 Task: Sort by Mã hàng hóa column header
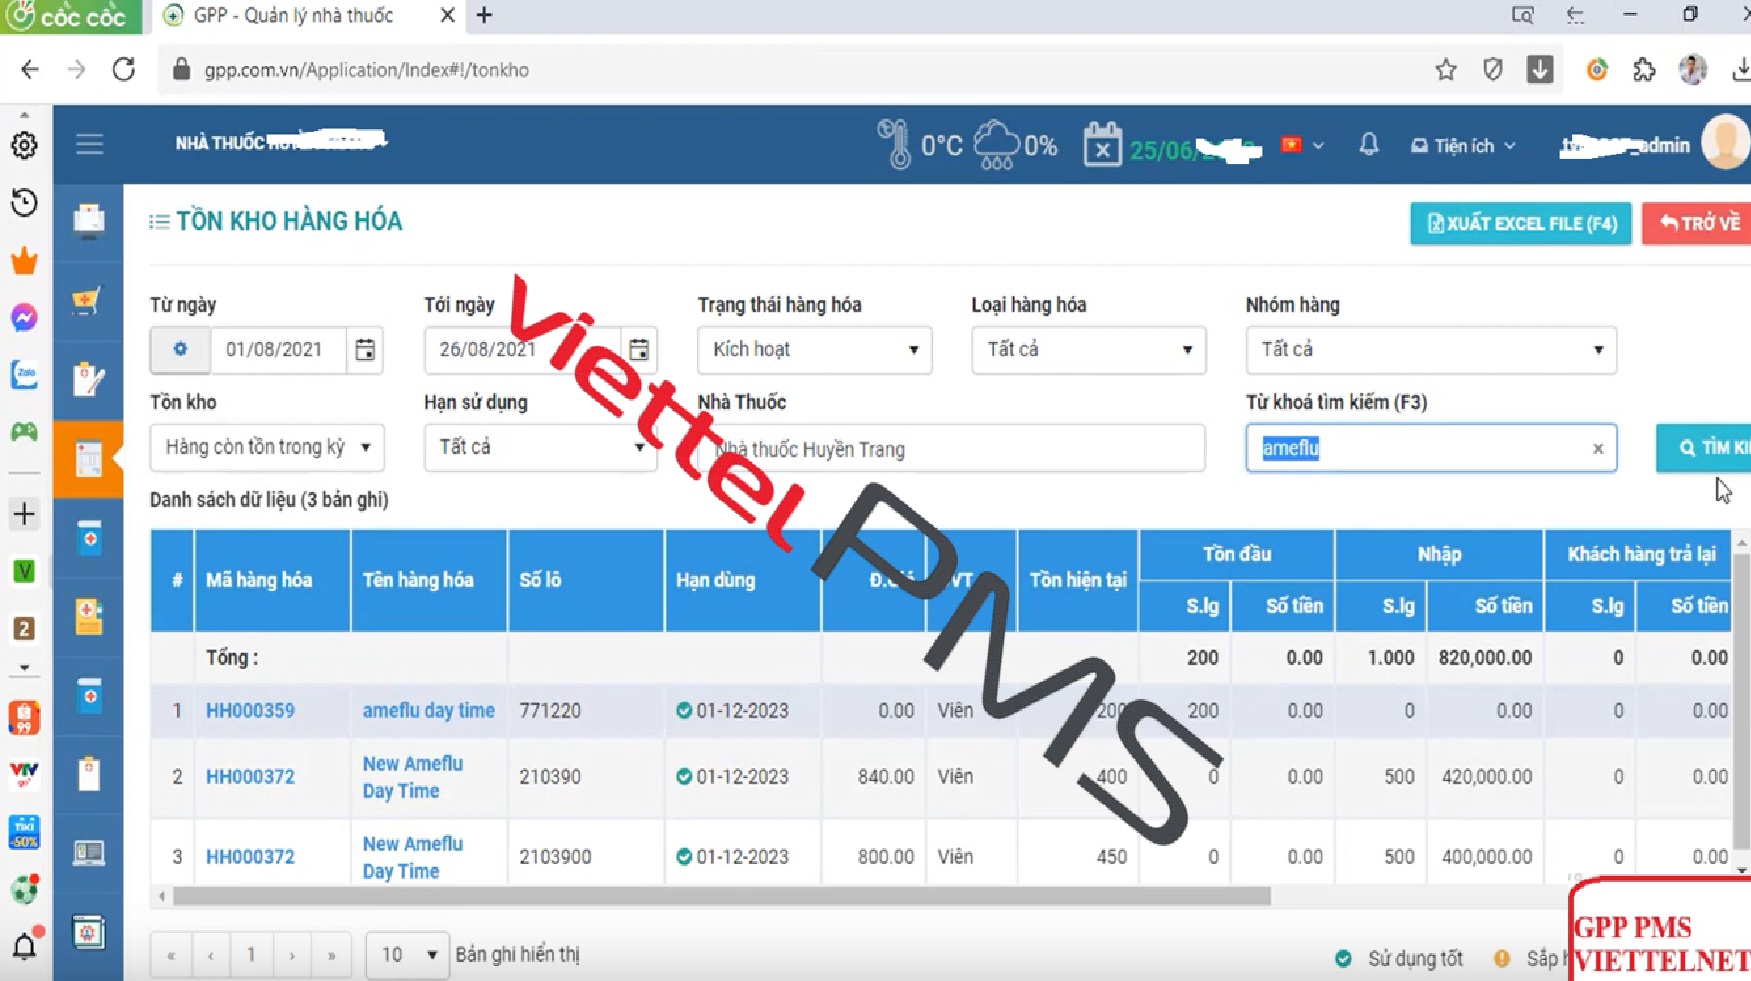(272, 580)
